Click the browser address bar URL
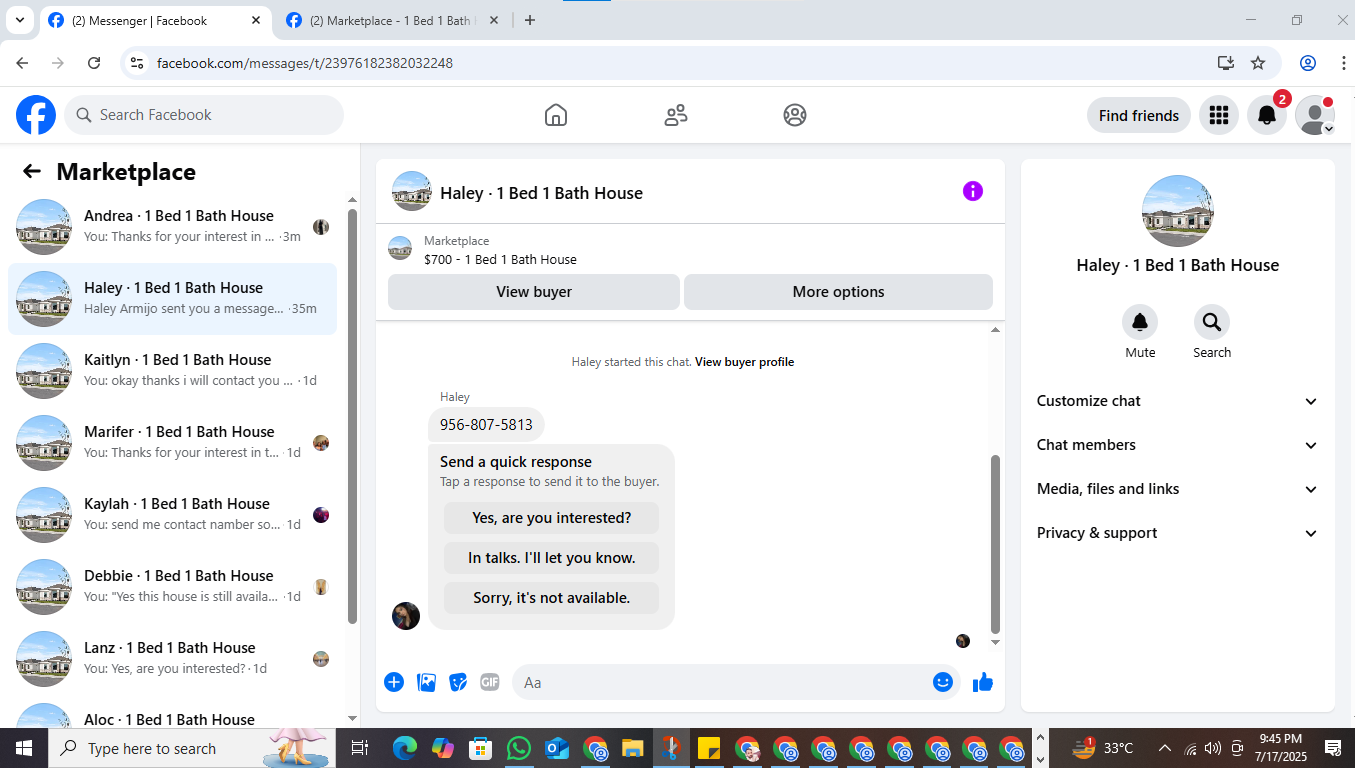1355x768 pixels. click(x=305, y=63)
